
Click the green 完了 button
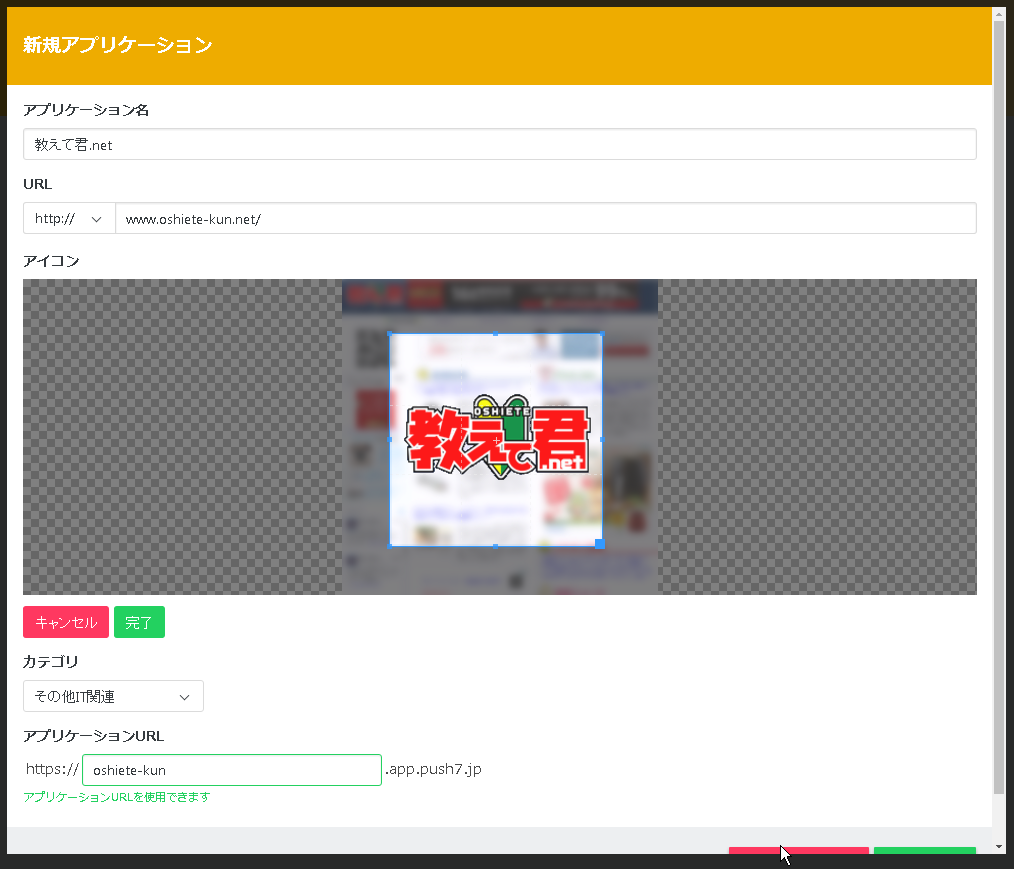tap(139, 622)
